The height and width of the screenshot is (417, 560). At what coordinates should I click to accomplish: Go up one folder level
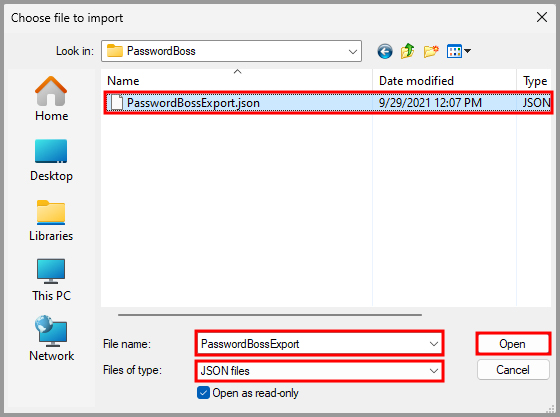pyautogui.click(x=408, y=51)
